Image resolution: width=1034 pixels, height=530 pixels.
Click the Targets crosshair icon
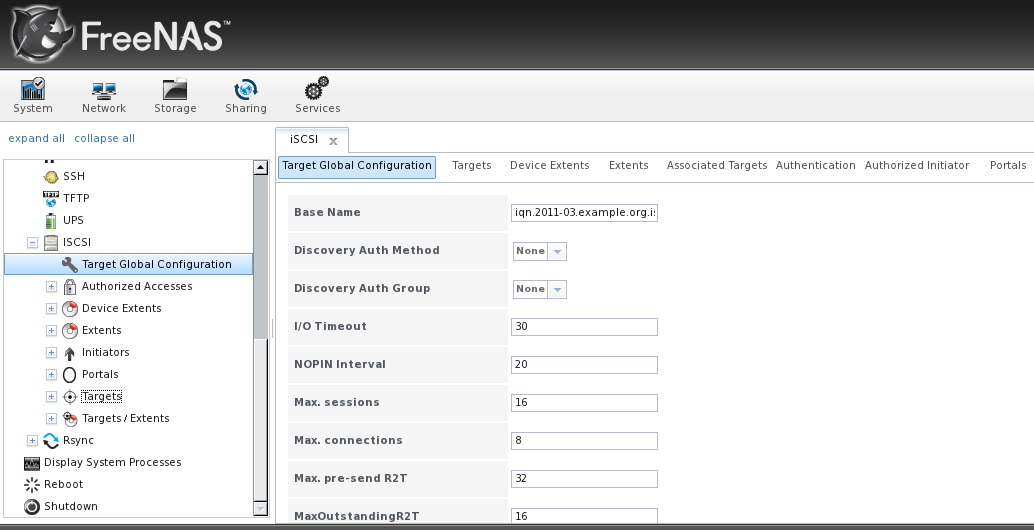(70, 397)
